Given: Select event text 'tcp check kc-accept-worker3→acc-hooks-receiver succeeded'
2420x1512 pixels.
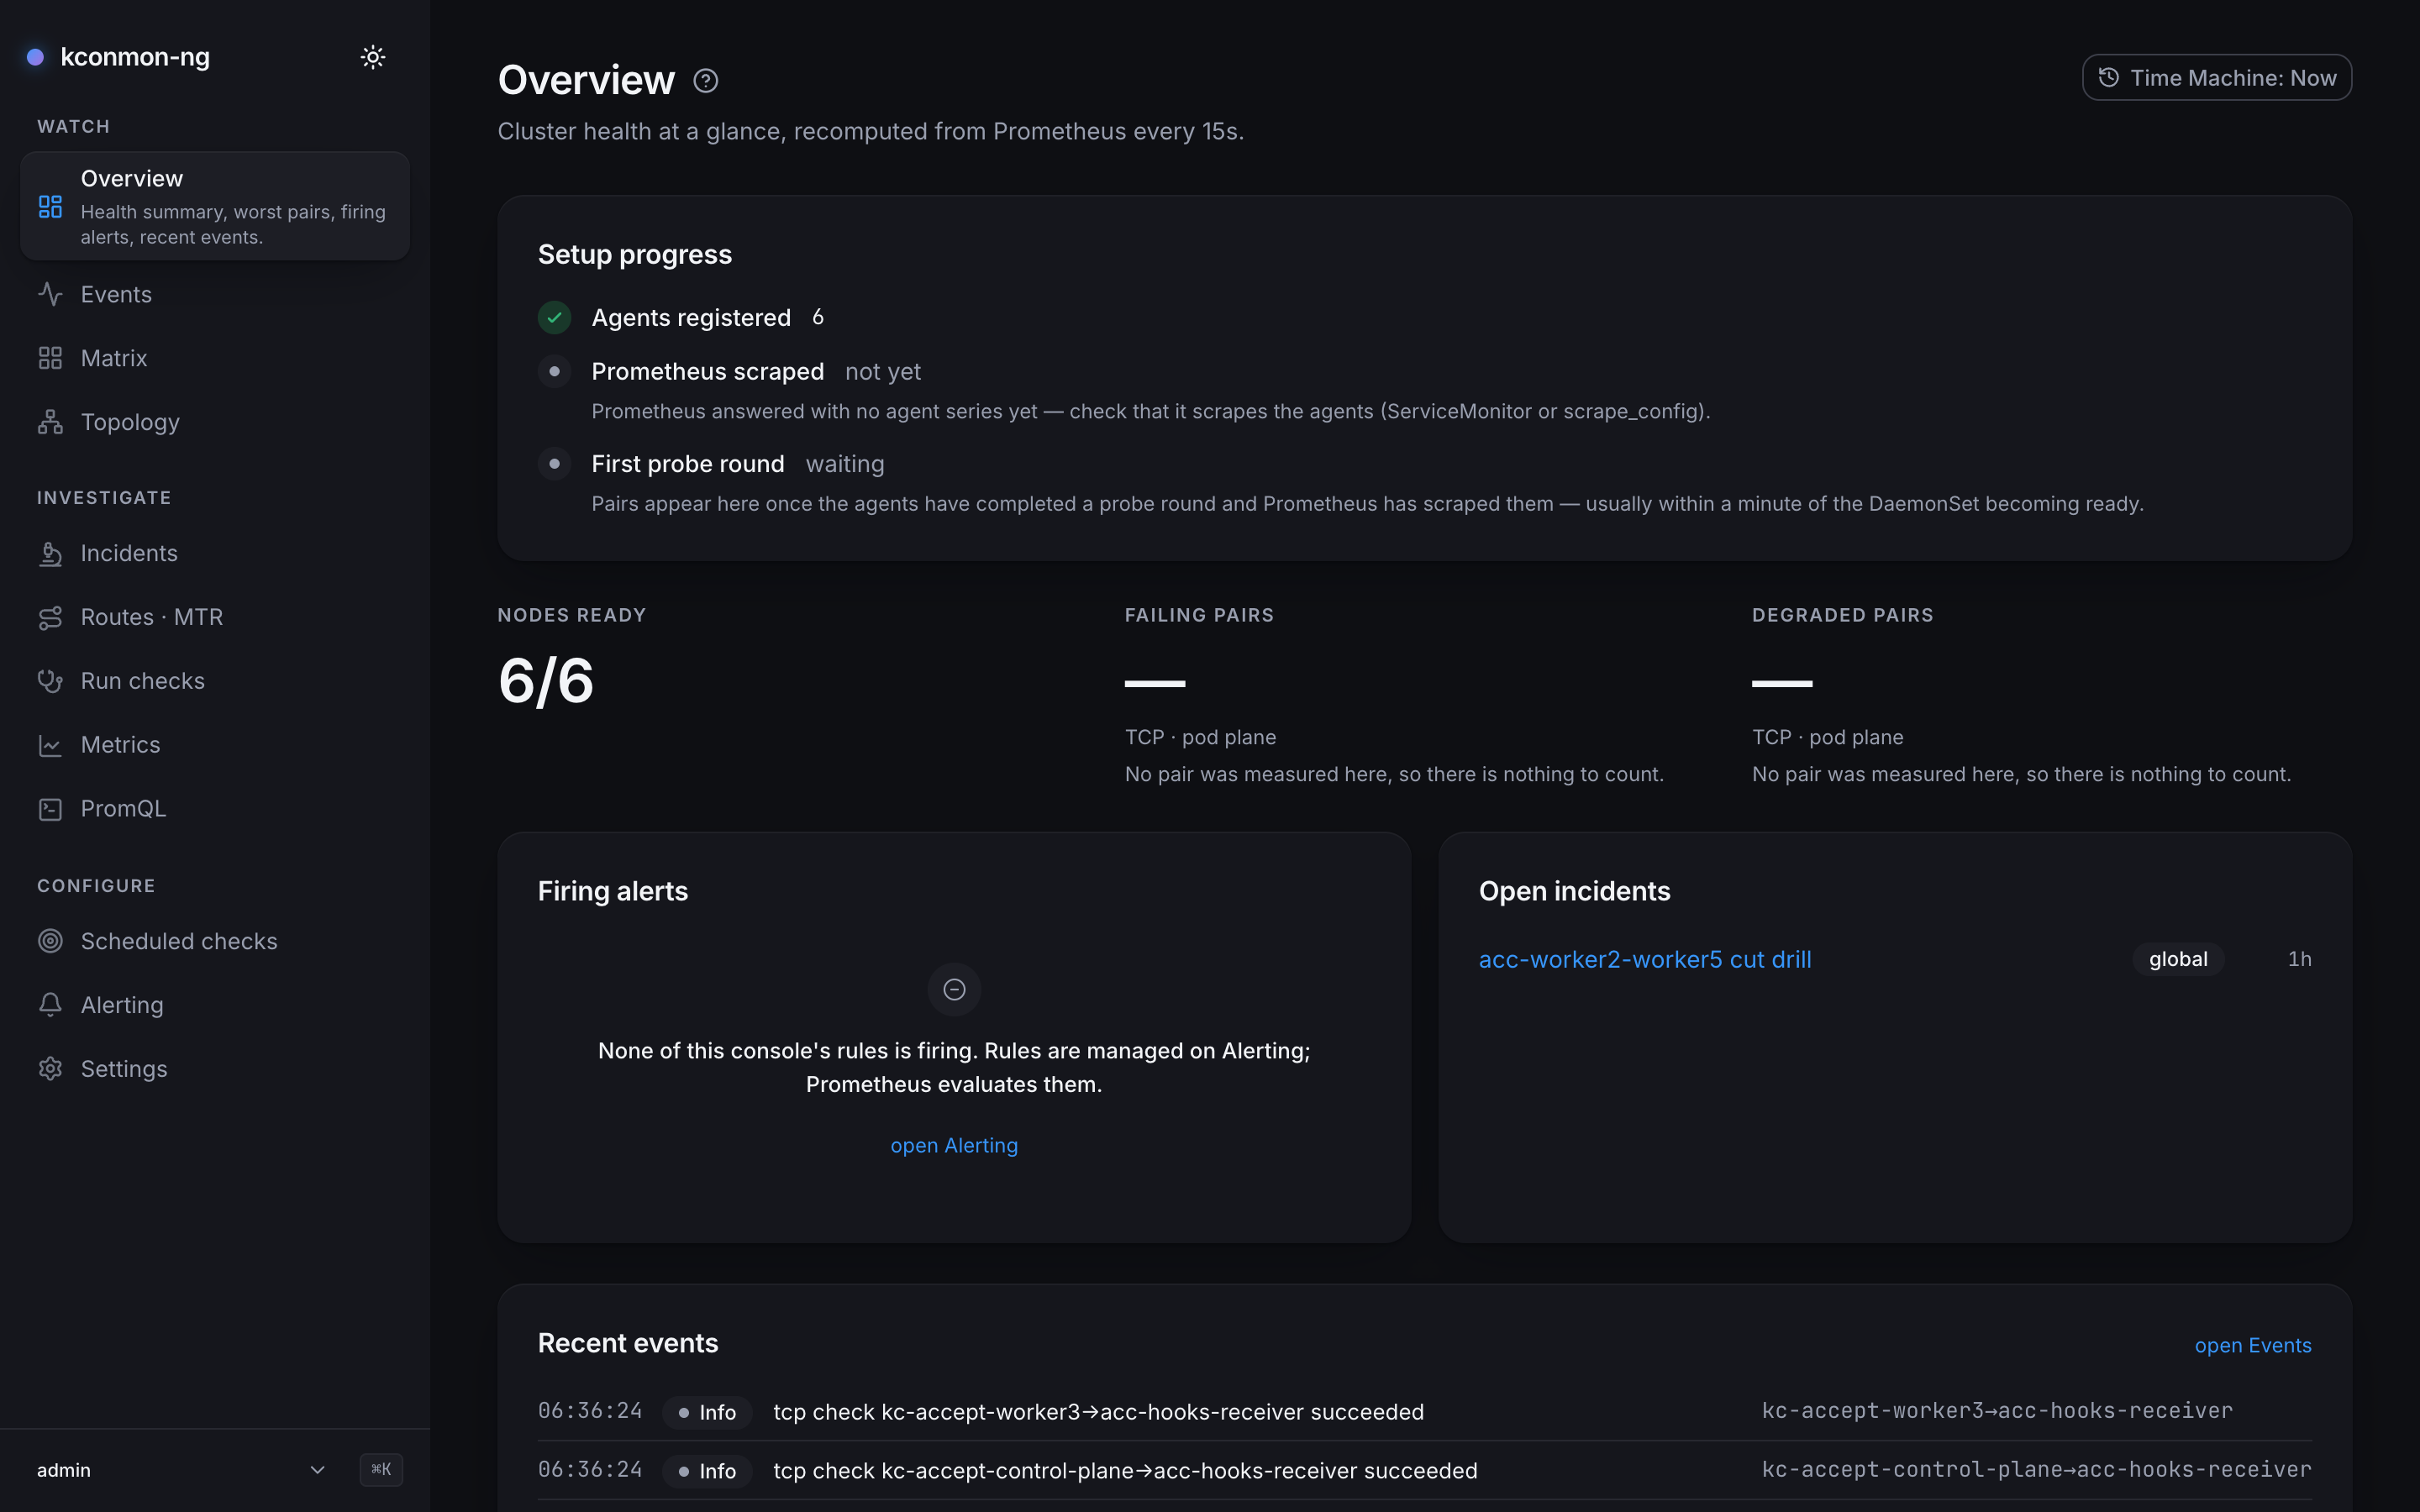Looking at the screenshot, I should tap(1098, 1412).
